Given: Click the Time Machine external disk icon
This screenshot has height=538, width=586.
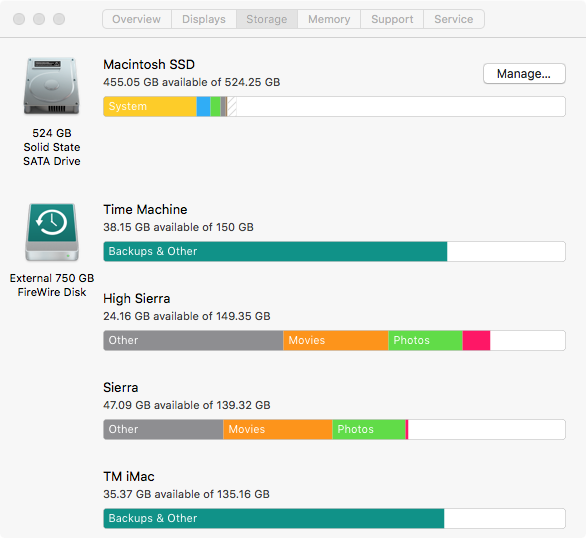Looking at the screenshot, I should pos(52,232).
